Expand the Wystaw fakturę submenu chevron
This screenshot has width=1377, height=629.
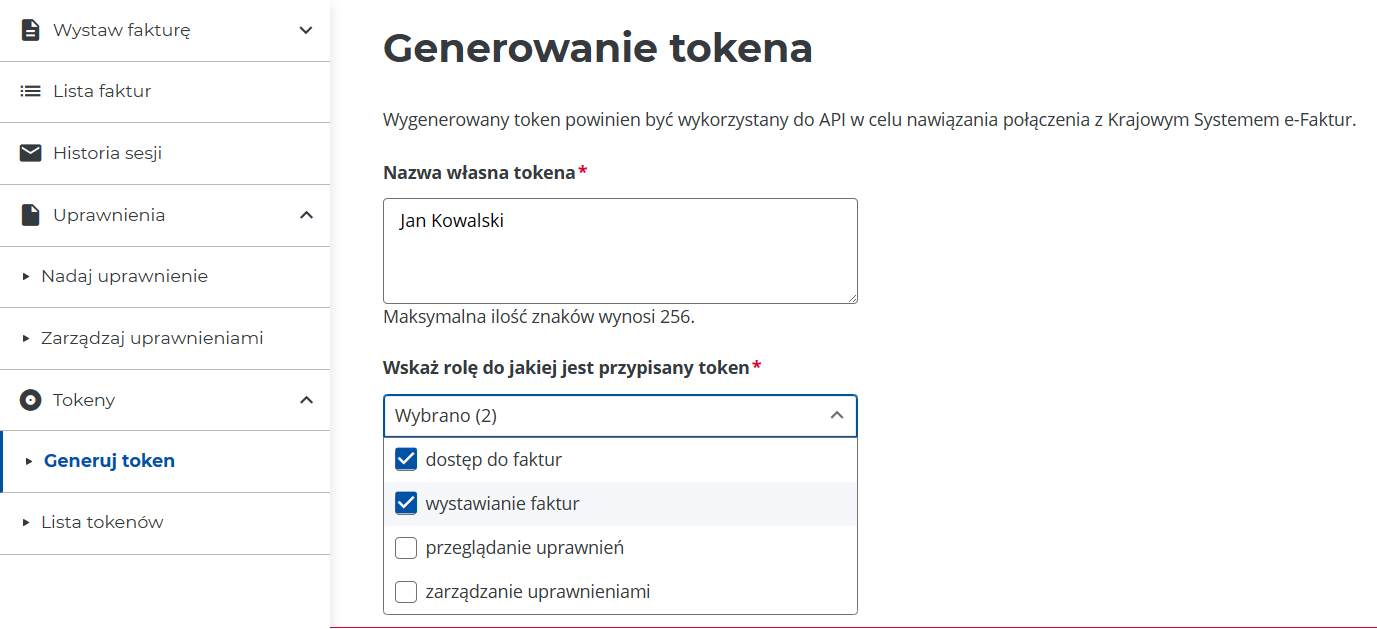pyautogui.click(x=306, y=30)
